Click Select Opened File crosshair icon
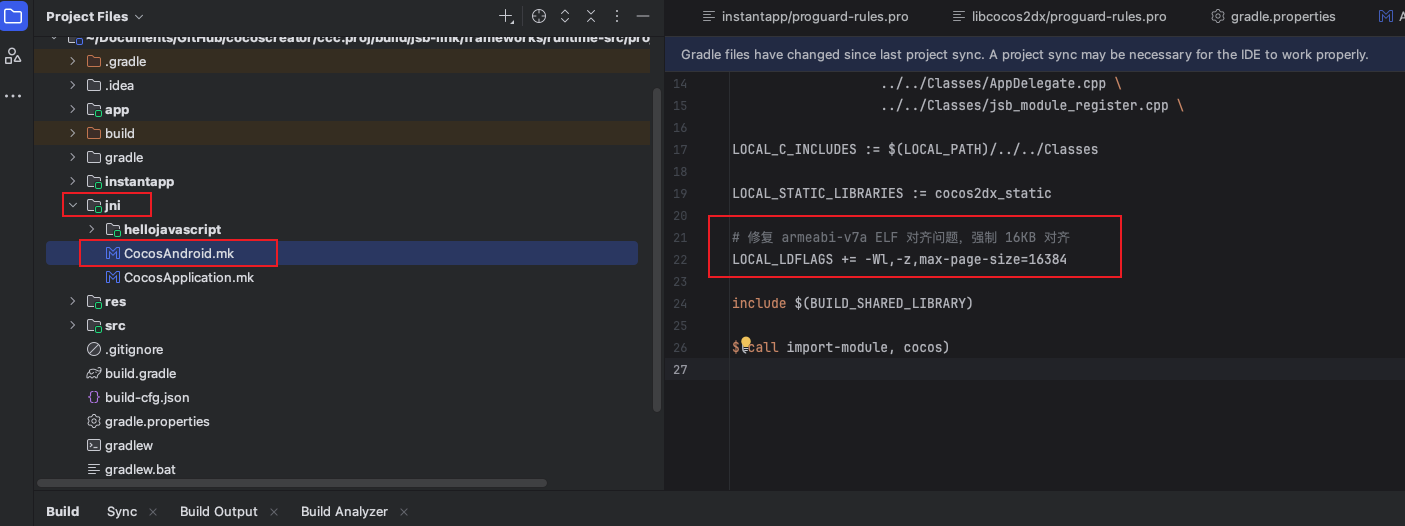This screenshot has height=526, width=1405. pos(539,17)
